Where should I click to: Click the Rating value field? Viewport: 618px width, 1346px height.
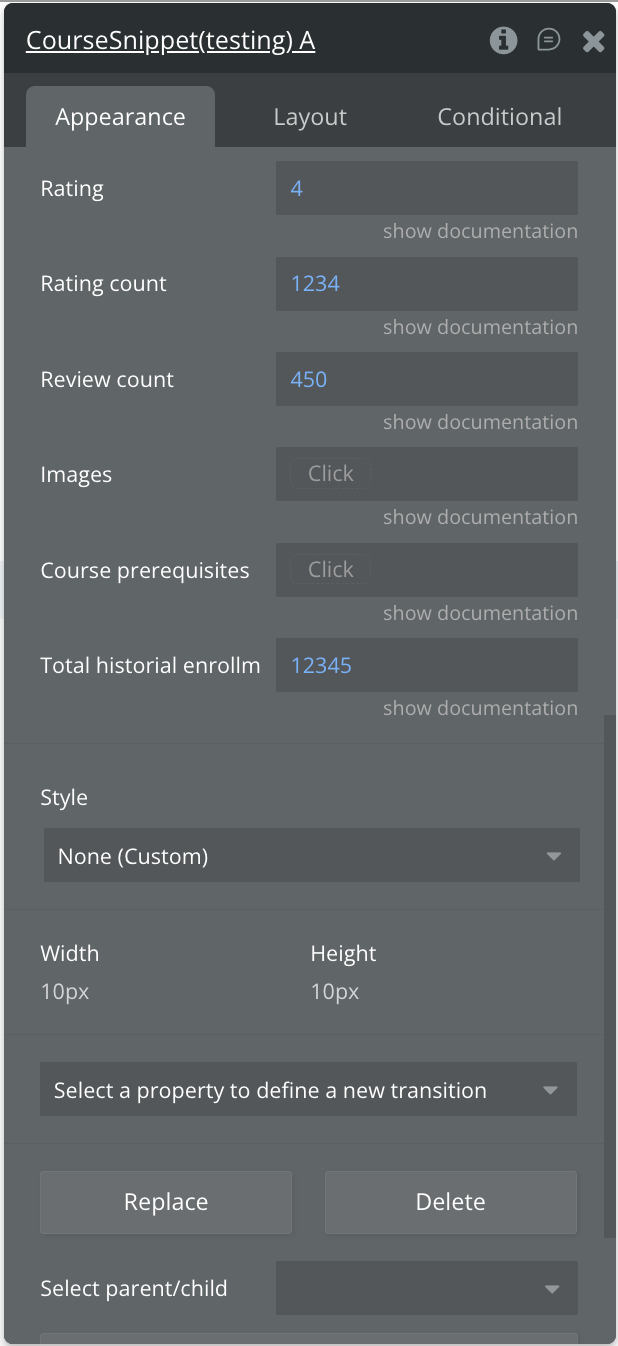426,188
